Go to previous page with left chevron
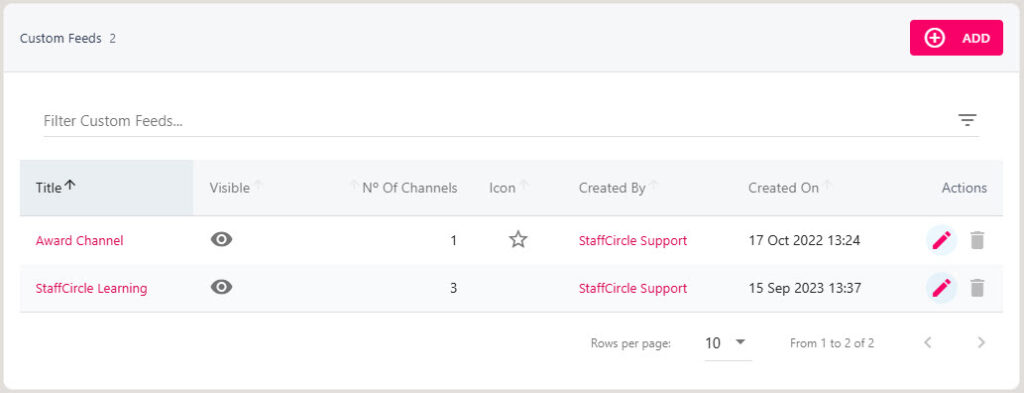The width and height of the screenshot is (1024, 393). [927, 343]
